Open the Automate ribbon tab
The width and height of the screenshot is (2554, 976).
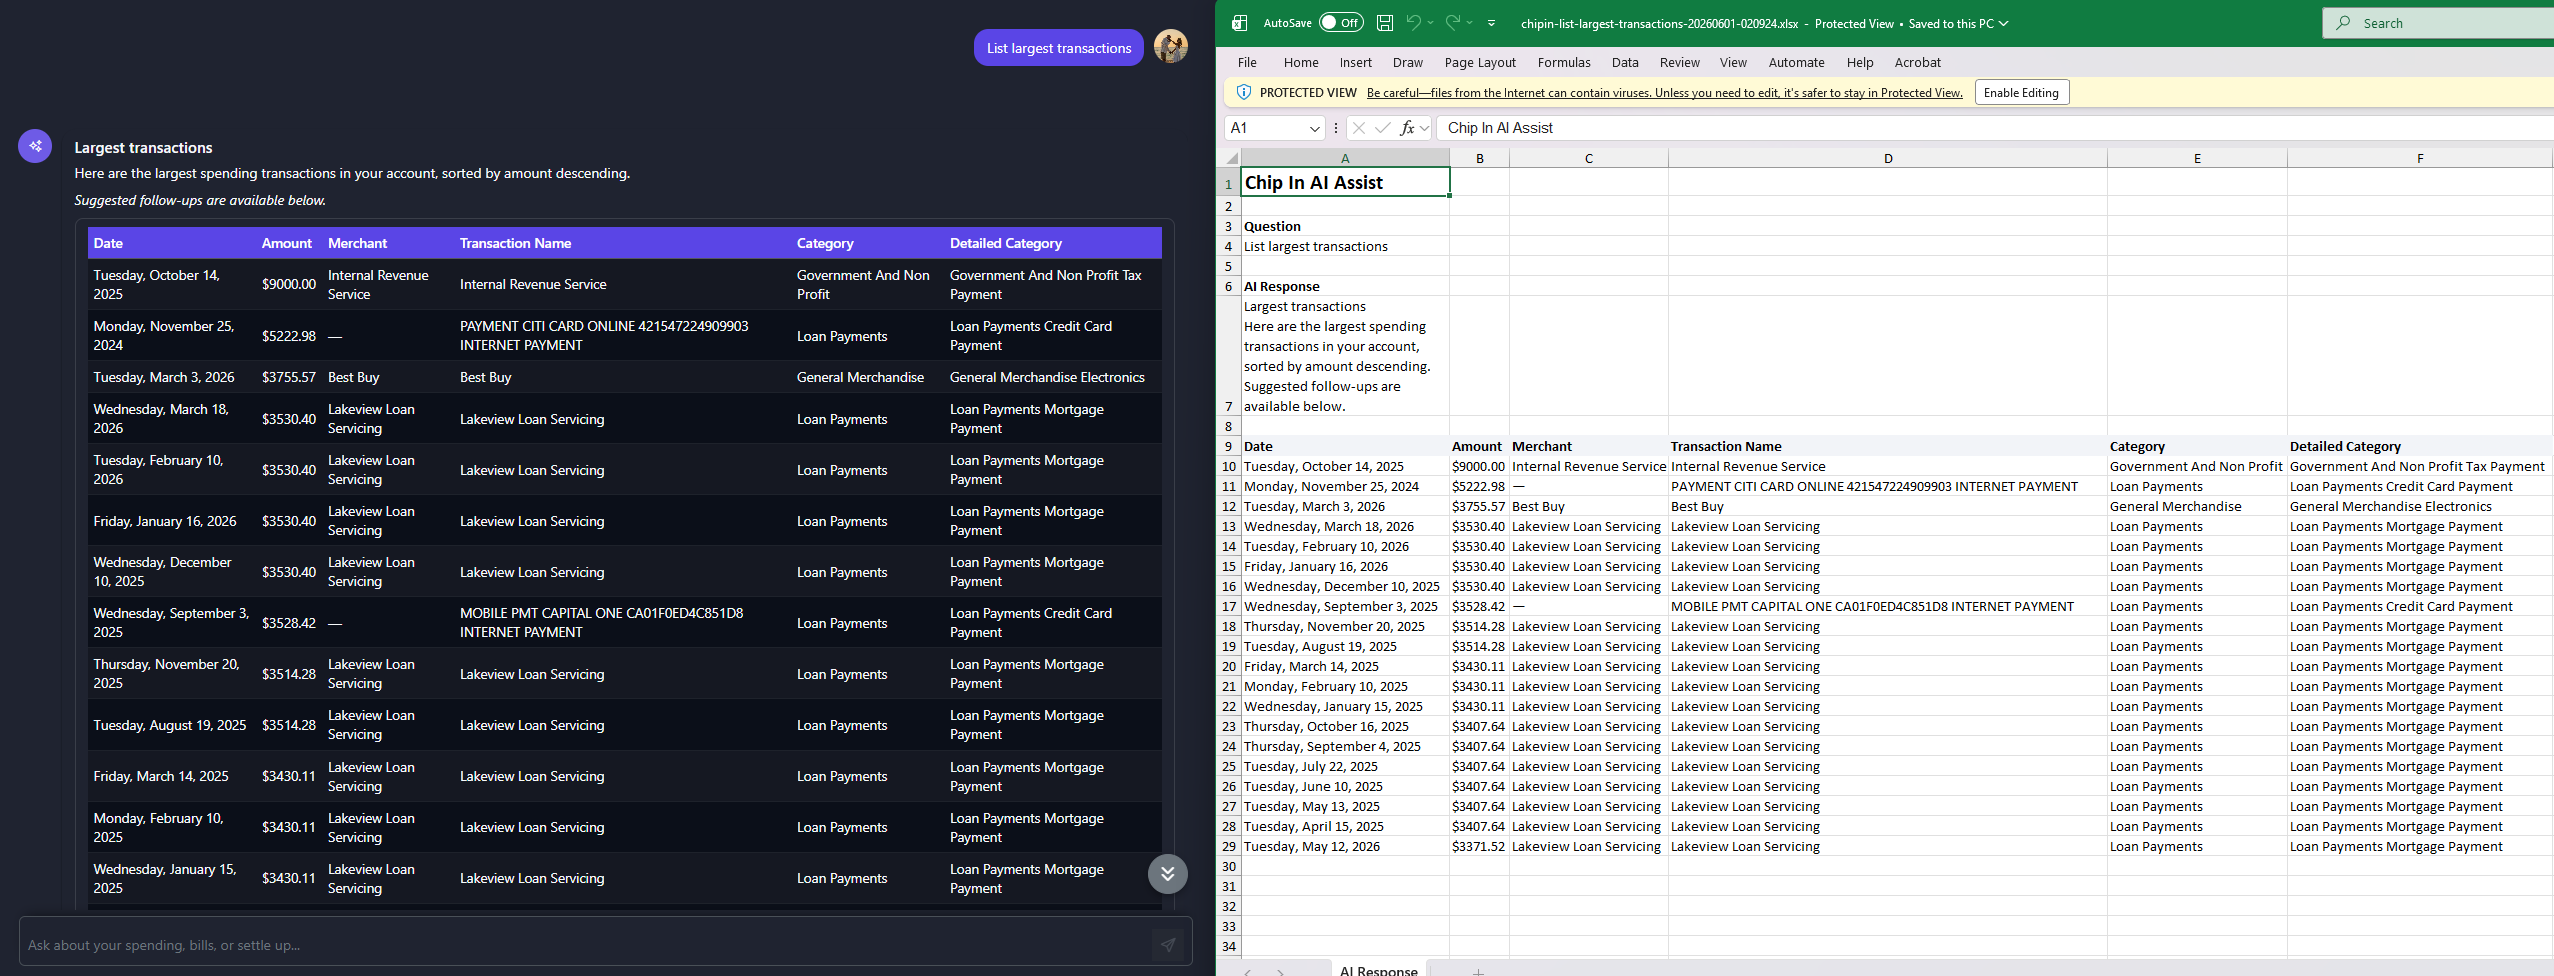tap(1796, 62)
